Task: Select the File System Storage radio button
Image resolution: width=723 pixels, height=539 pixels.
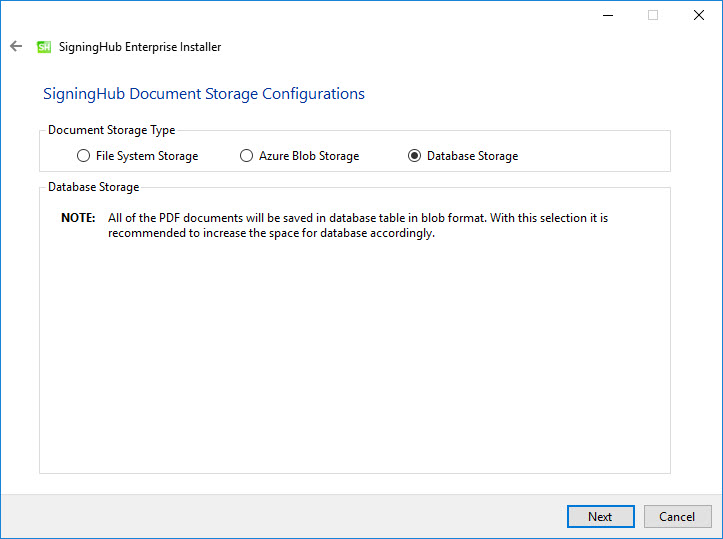Action: (83, 156)
